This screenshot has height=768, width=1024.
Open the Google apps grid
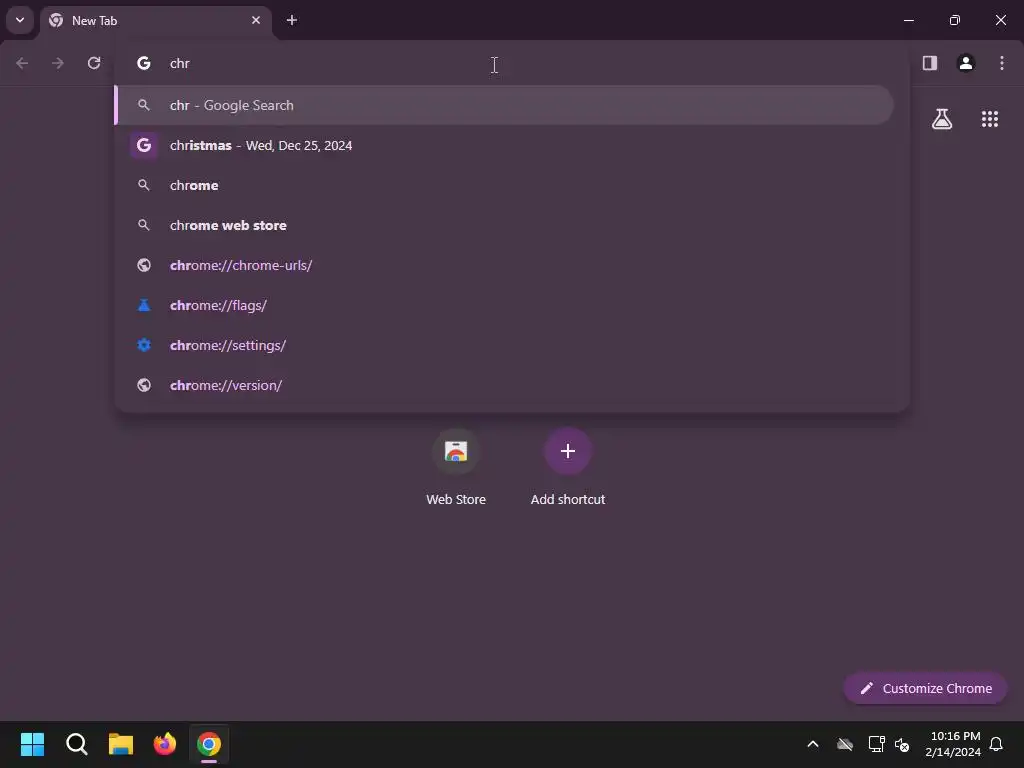[x=989, y=119]
